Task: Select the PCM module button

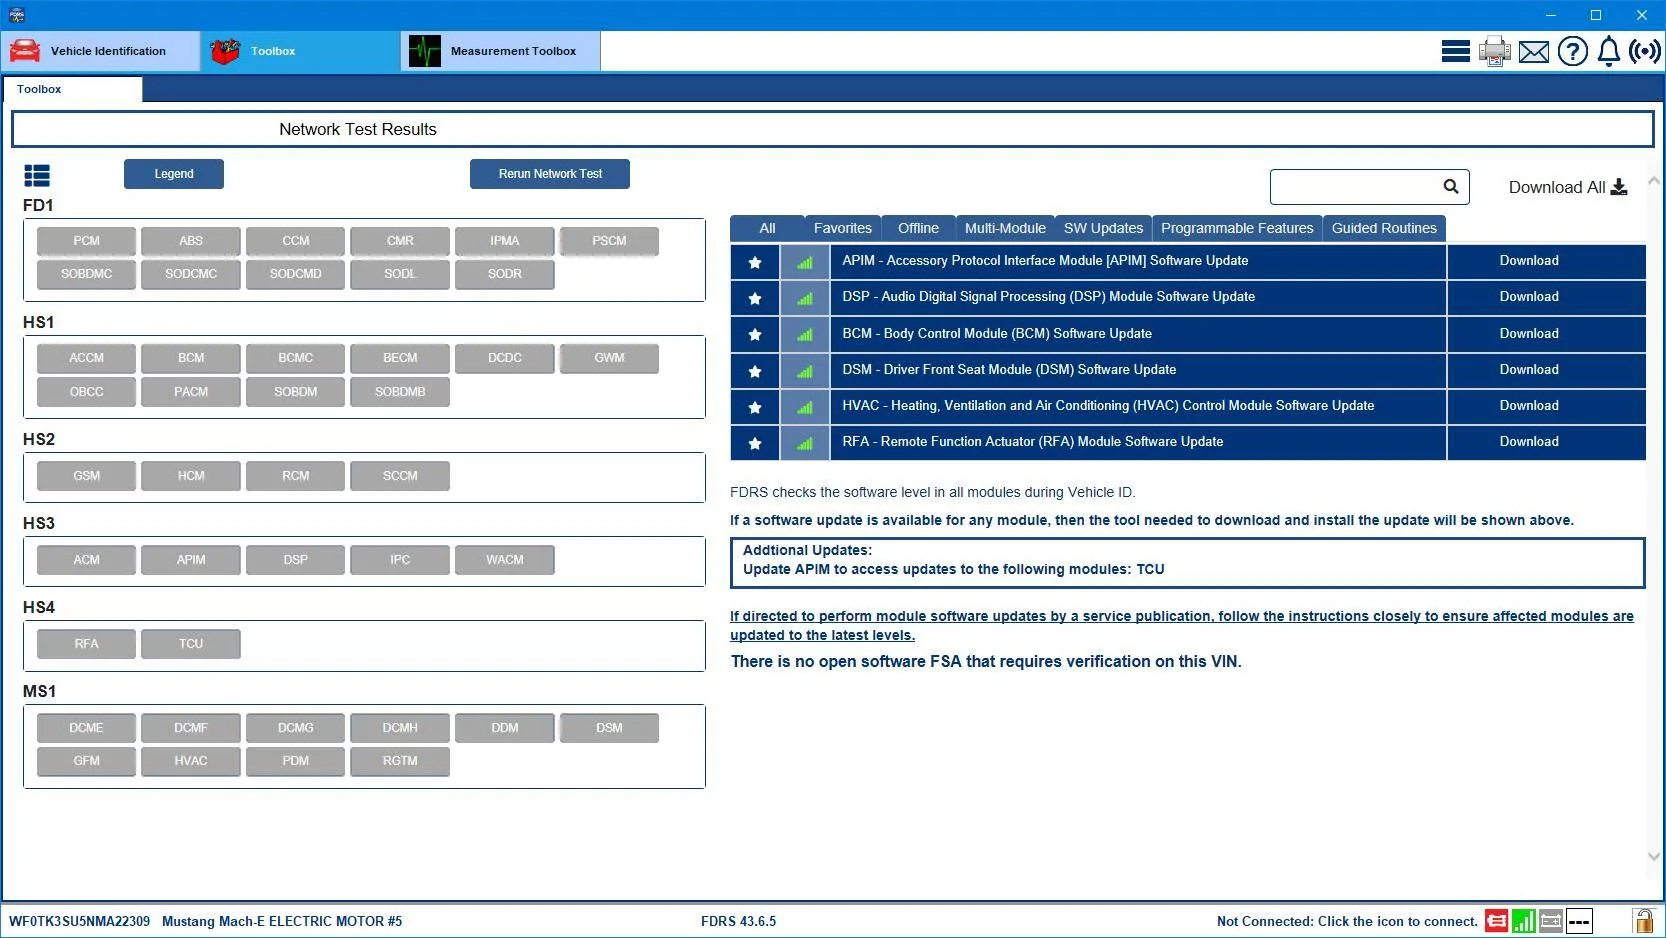Action: click(x=86, y=241)
